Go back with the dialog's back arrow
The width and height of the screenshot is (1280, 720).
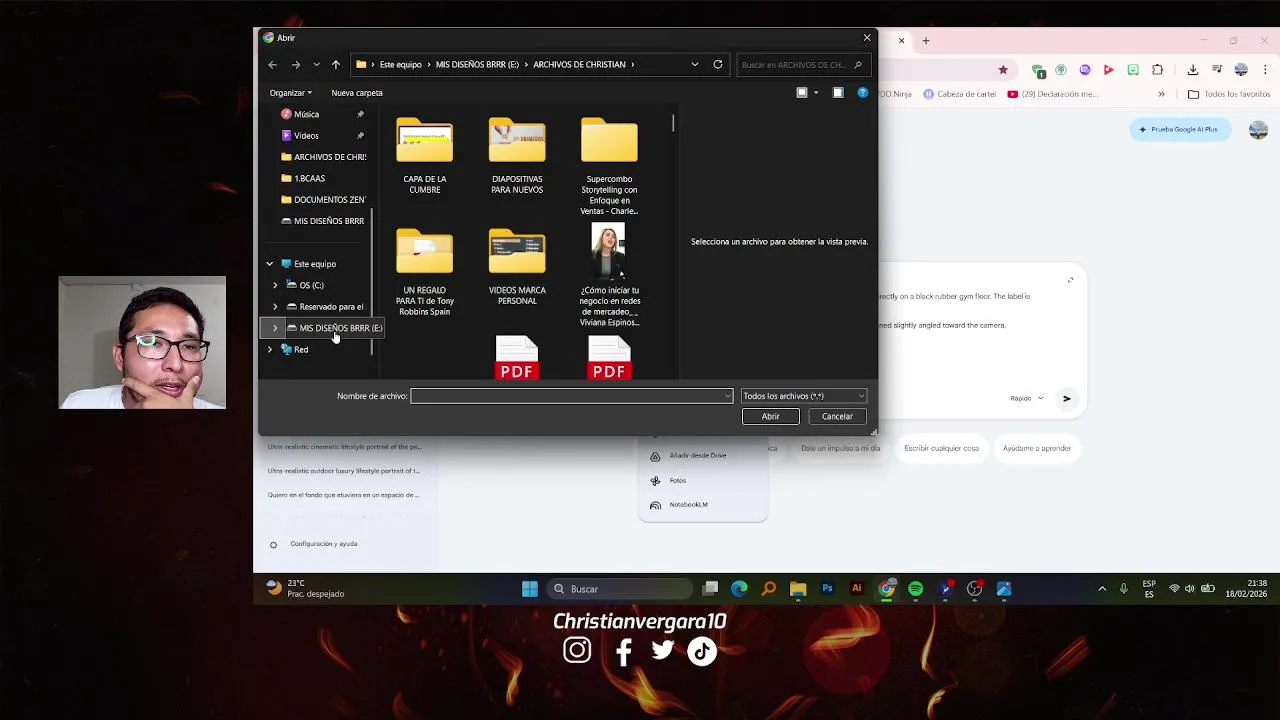[x=272, y=64]
